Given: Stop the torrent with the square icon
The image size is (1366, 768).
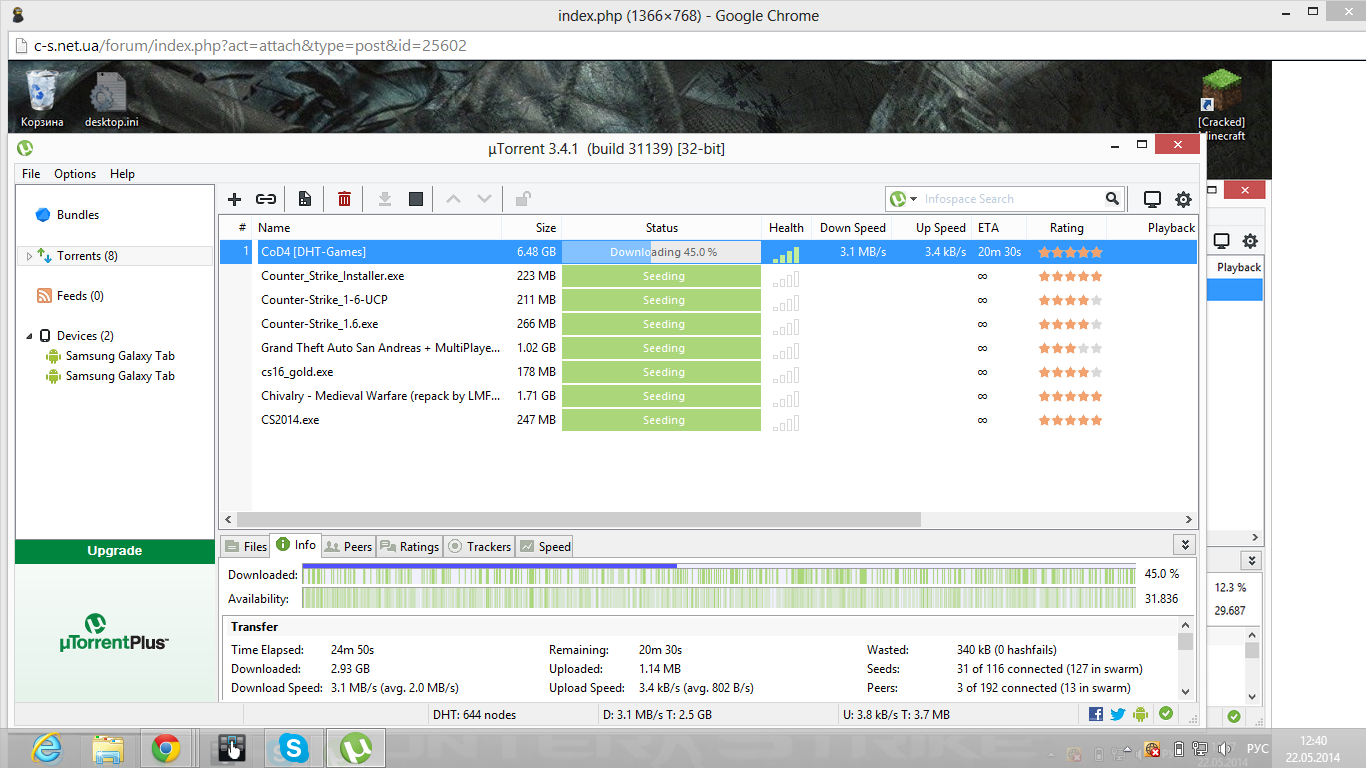Looking at the screenshot, I should [x=416, y=199].
